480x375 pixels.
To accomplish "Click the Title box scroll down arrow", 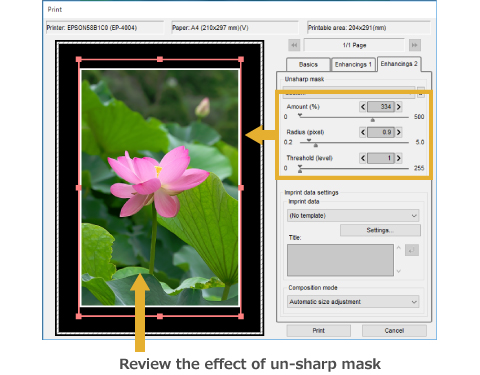I will click(399, 271).
